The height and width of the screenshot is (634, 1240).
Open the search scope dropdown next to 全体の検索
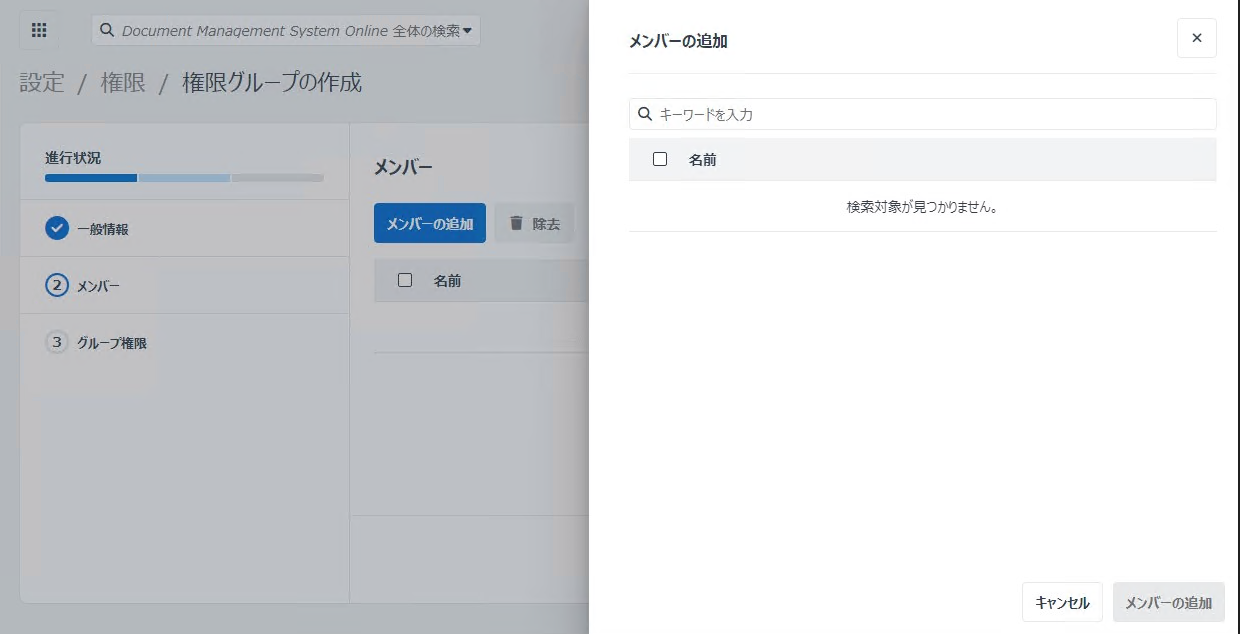pos(468,30)
